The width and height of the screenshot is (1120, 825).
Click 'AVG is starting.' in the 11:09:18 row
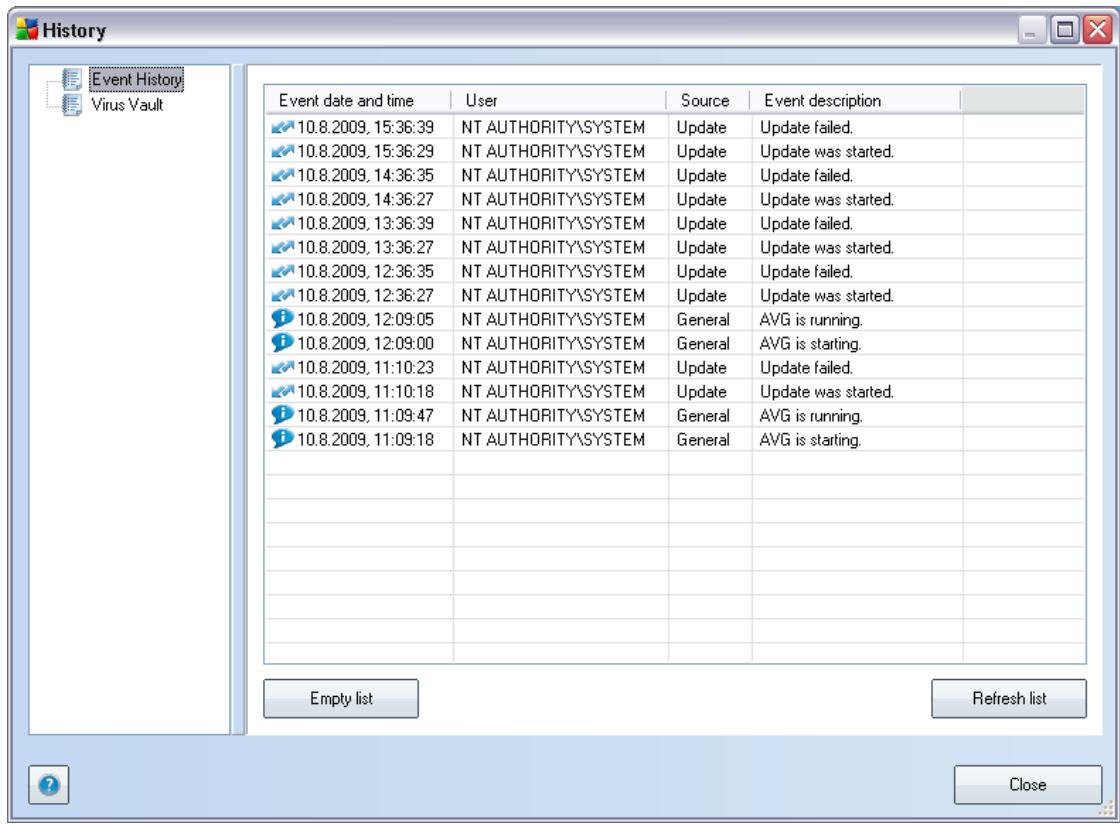click(x=810, y=439)
